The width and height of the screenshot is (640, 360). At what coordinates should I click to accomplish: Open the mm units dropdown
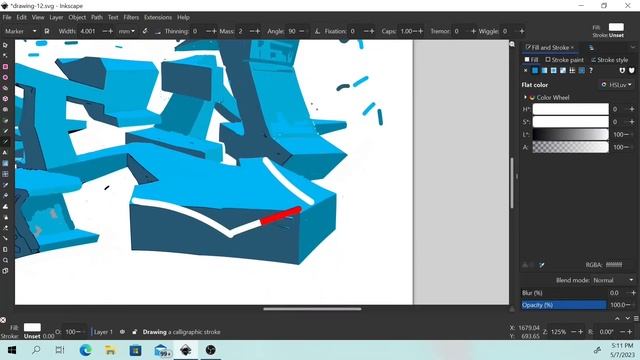pyautogui.click(x=127, y=31)
